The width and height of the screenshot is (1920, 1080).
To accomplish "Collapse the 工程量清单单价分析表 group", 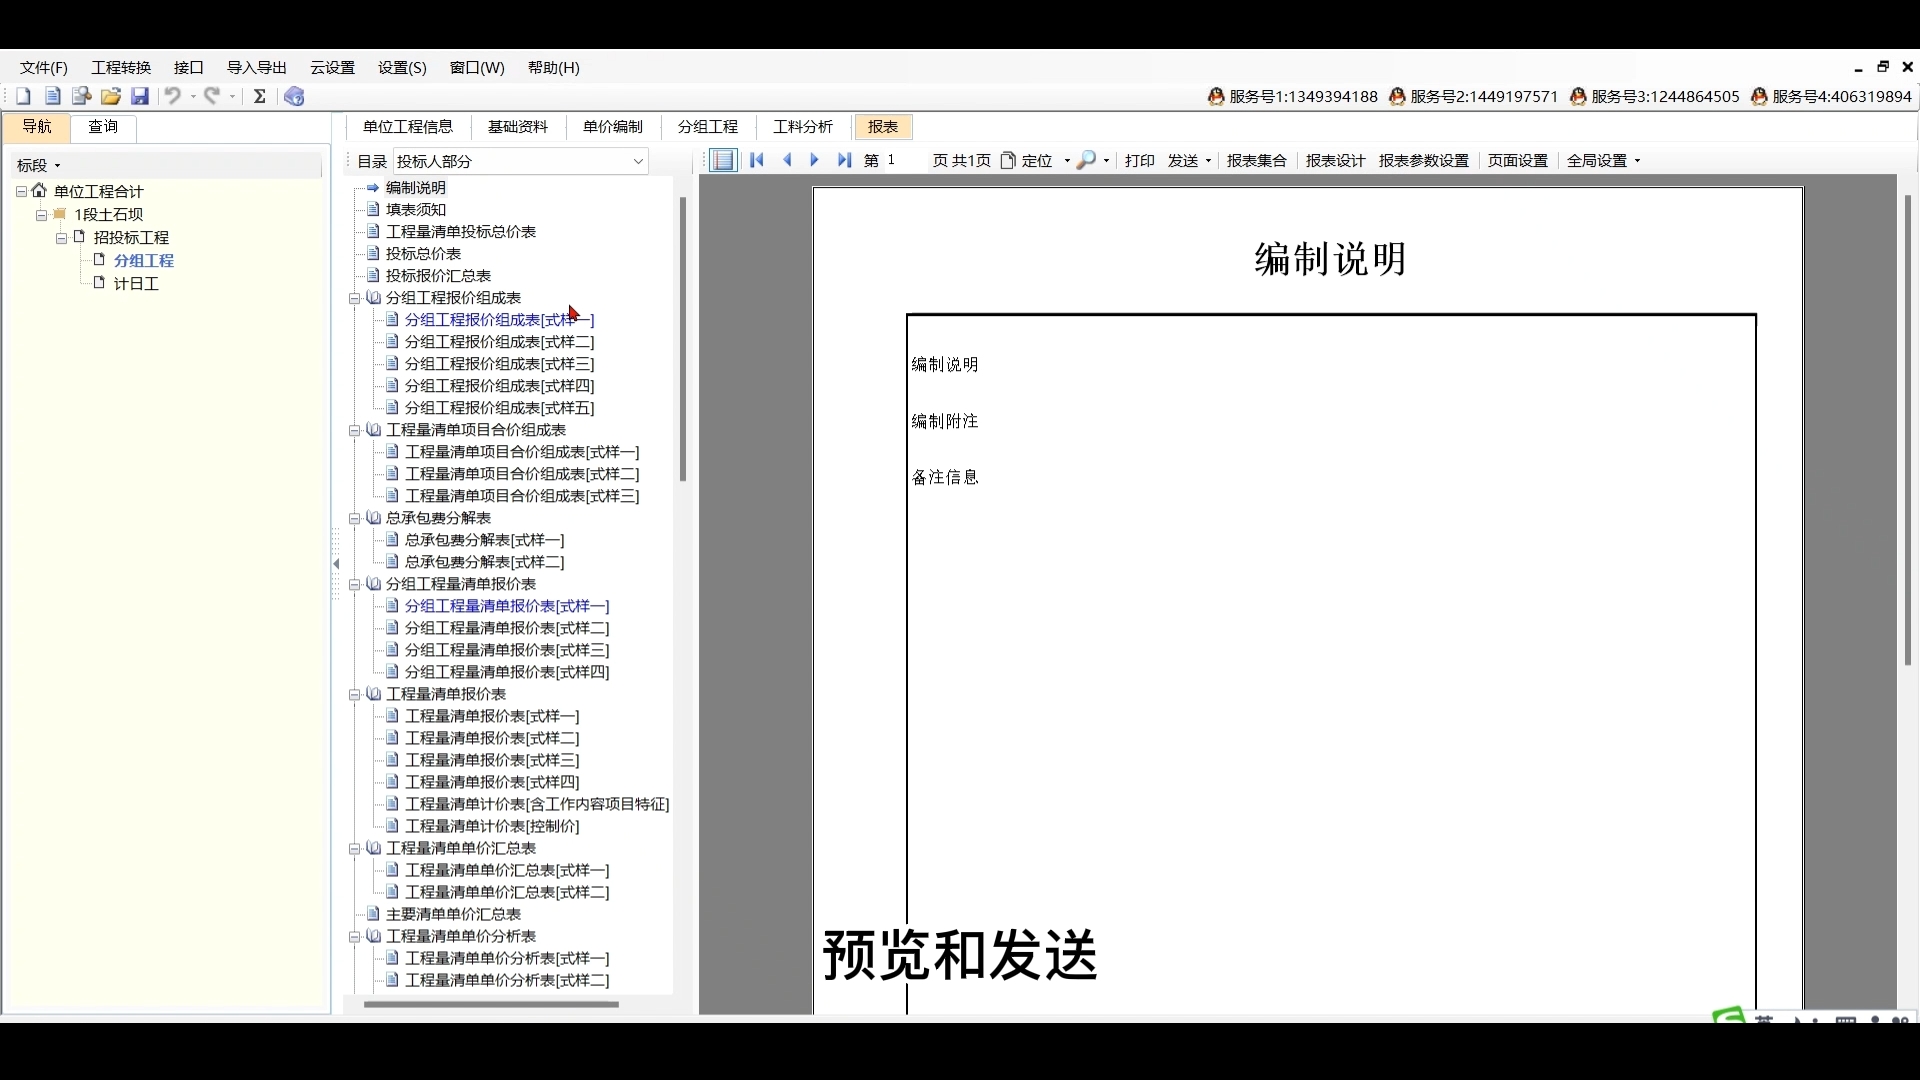I will 354,936.
